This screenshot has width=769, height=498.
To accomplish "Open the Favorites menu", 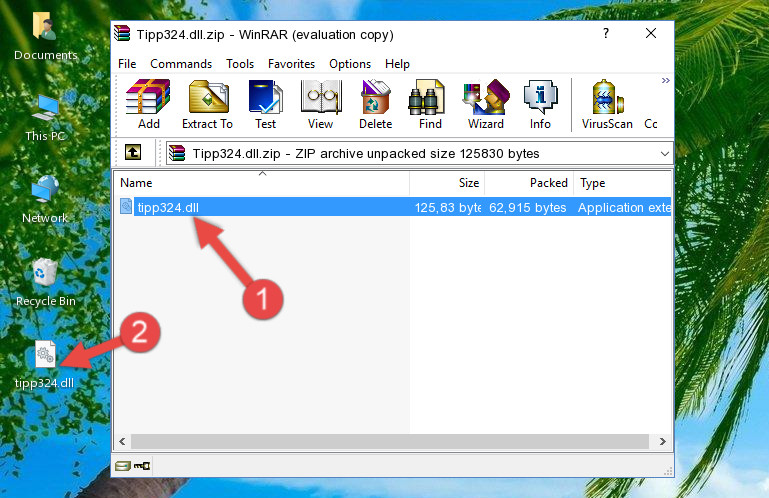I will [291, 64].
